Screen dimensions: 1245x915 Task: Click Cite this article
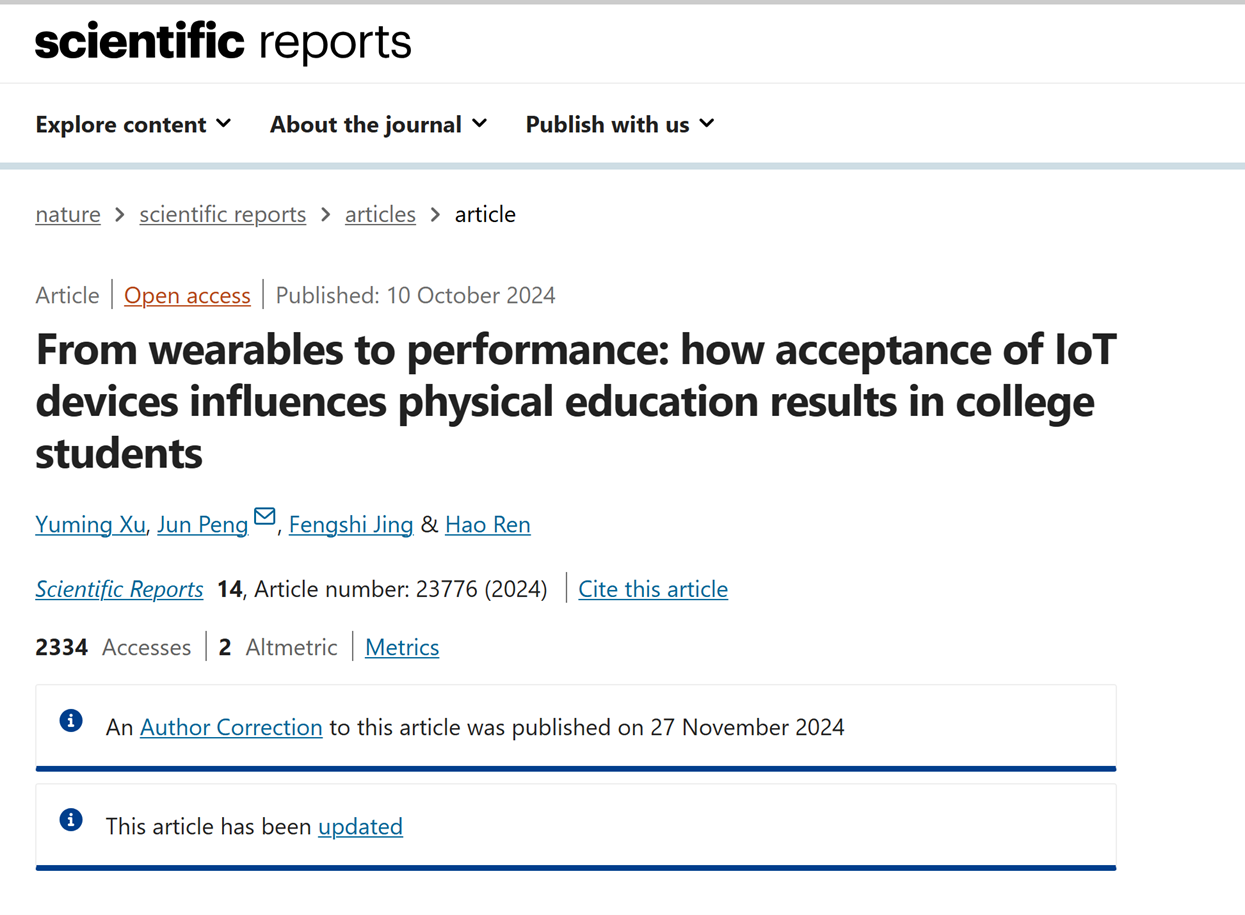(653, 589)
